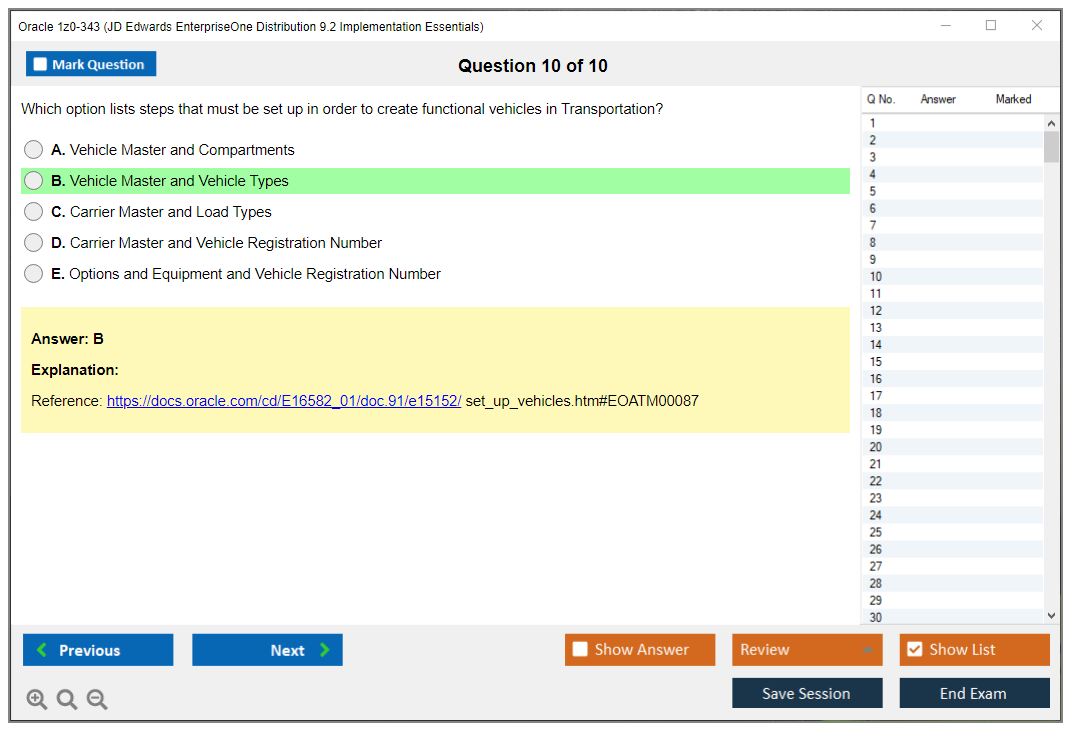Click the scroll down arrow of question list
Viewport: 1075px width, 735px height.
(1051, 616)
